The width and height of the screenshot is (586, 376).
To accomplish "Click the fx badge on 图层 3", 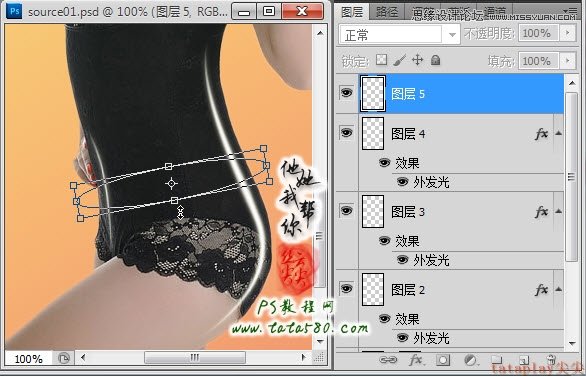I will 541,212.
